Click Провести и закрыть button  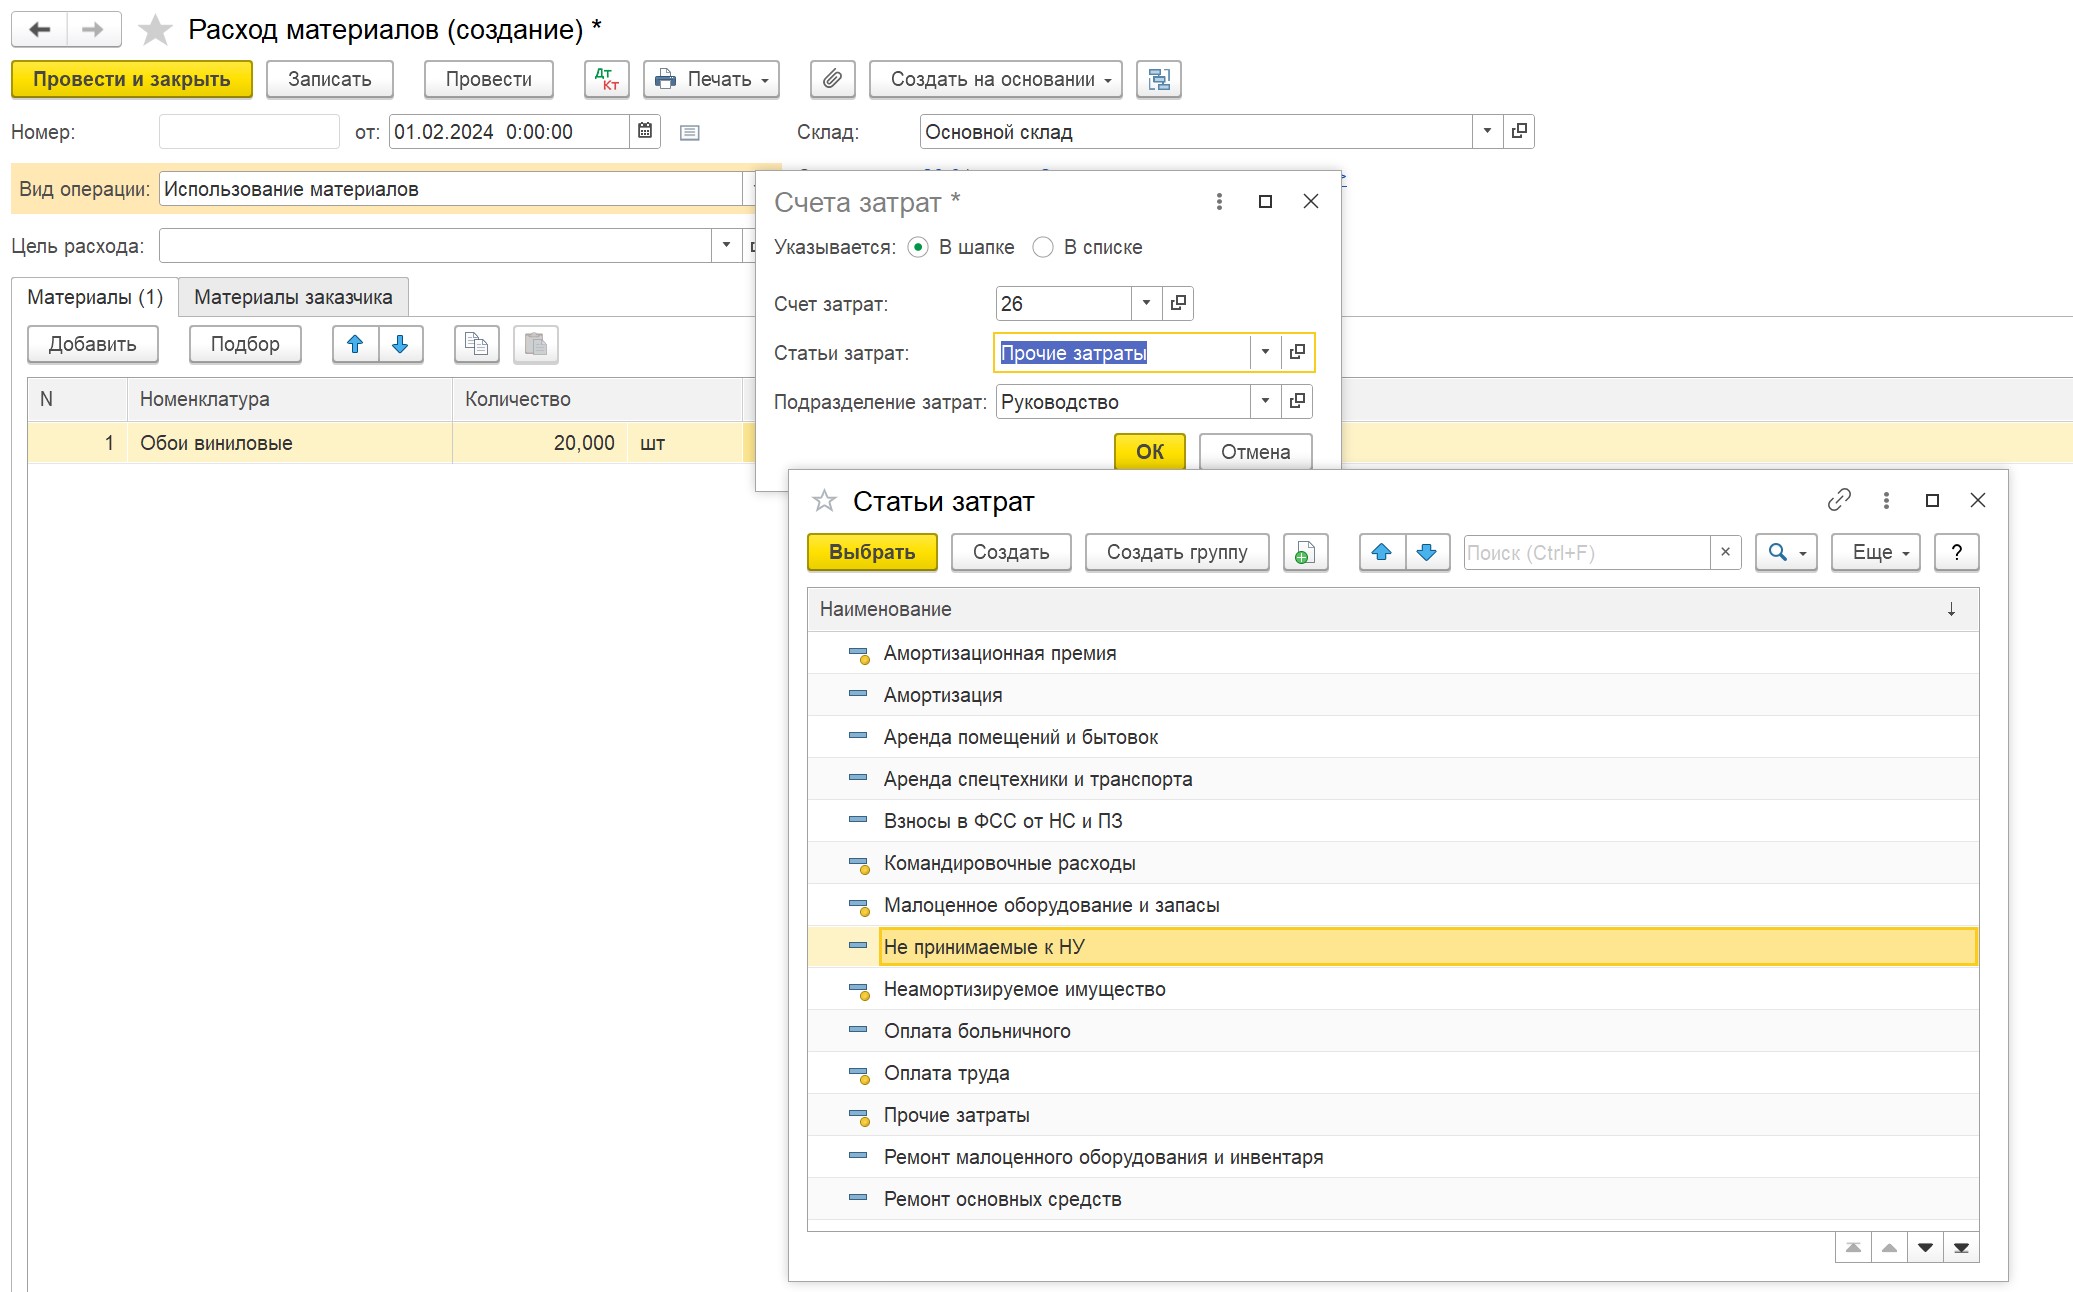coord(131,79)
